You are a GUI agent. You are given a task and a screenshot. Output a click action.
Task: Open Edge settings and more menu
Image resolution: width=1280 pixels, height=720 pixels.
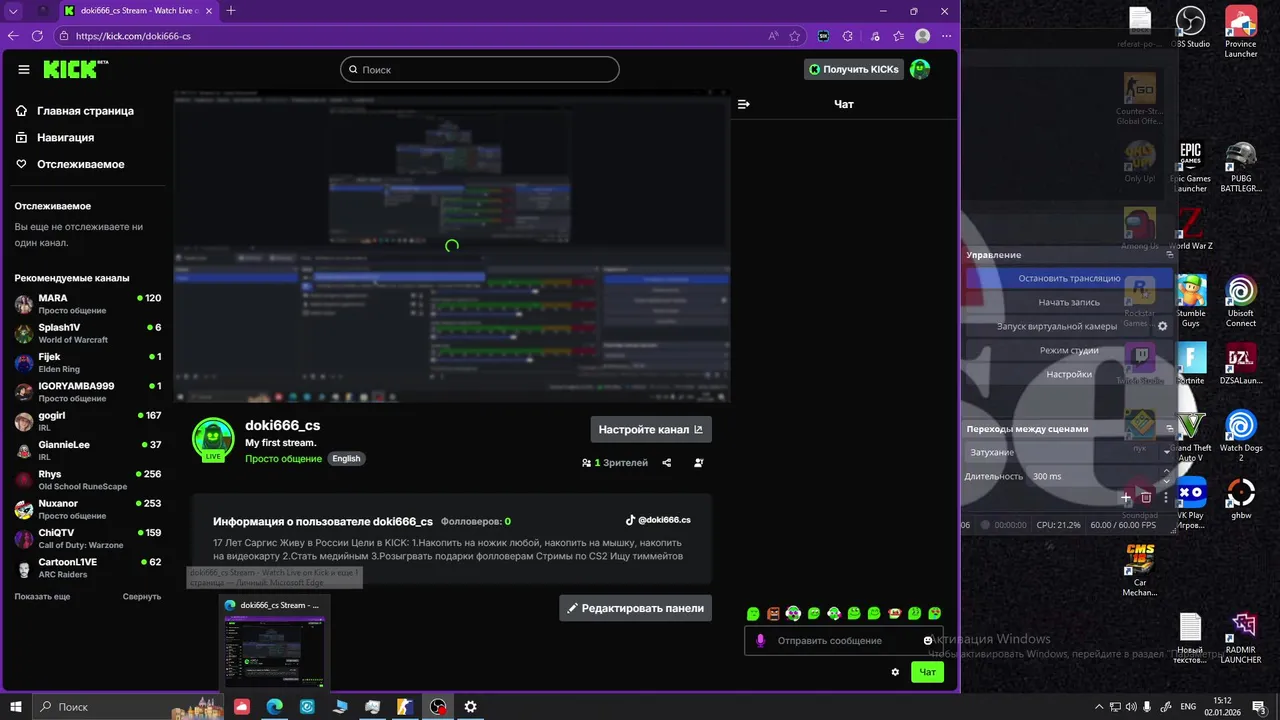tap(946, 36)
